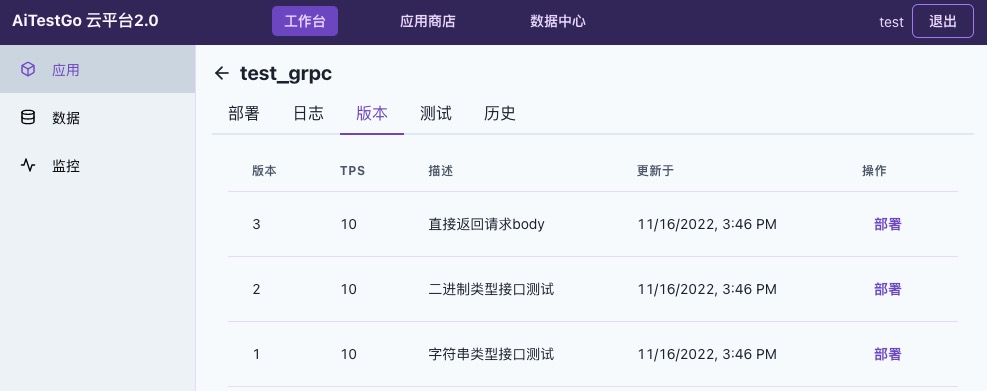Select the cube icon for 应用
This screenshot has height=391, width=987.
tap(28, 69)
